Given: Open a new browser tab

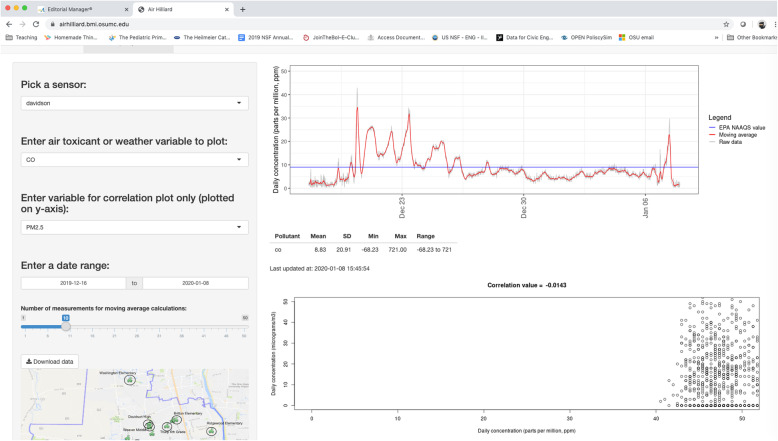Looking at the screenshot, I should click(x=242, y=8).
